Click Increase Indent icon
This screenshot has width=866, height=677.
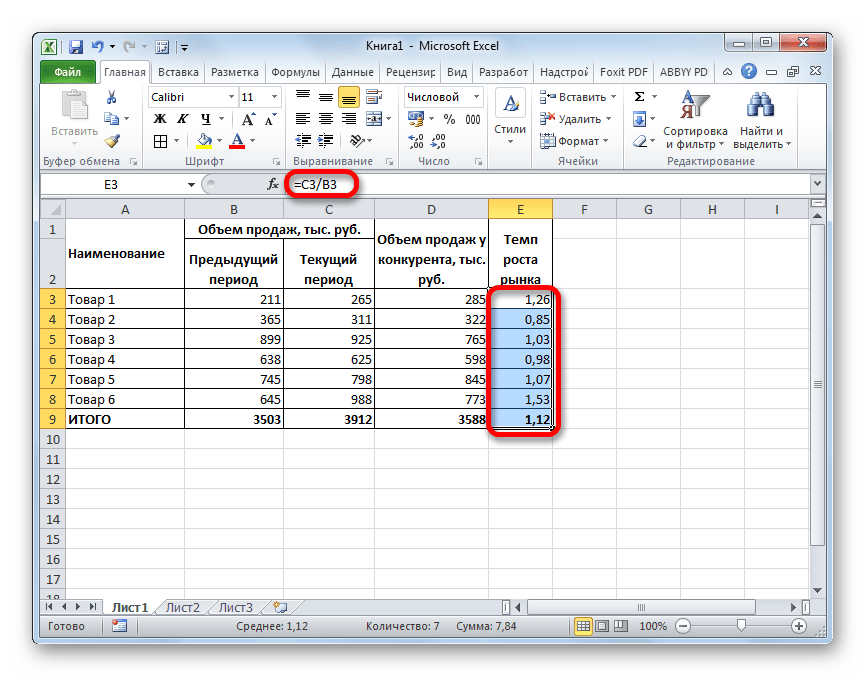point(326,141)
